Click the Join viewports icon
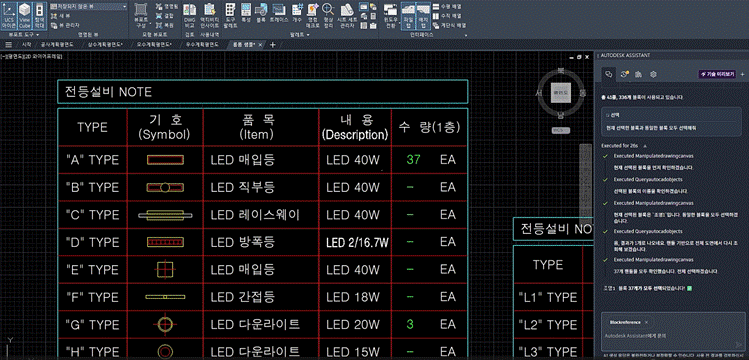The image size is (749, 360). [x=159, y=16]
